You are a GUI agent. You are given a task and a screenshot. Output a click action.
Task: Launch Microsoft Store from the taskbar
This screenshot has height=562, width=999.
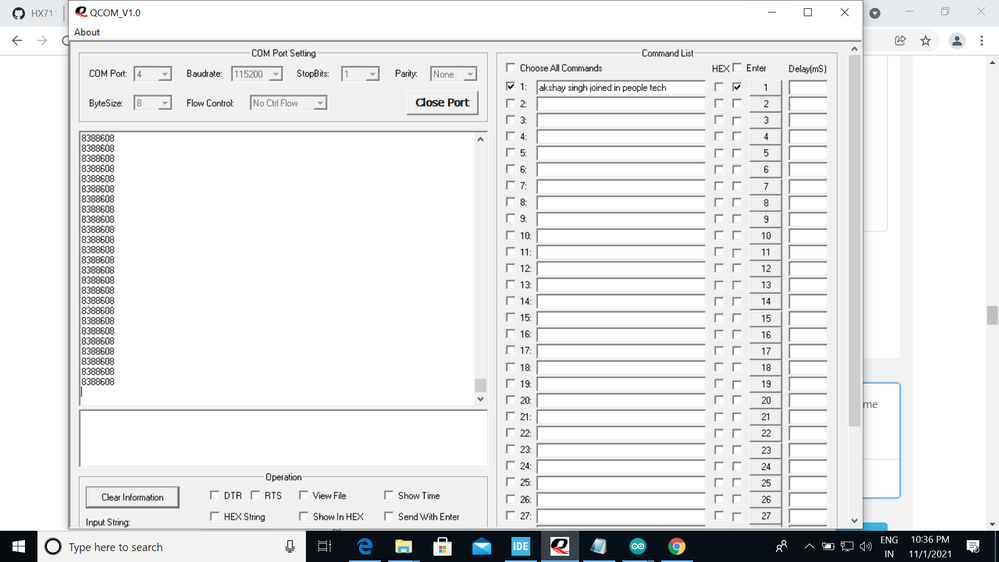[x=442, y=547]
